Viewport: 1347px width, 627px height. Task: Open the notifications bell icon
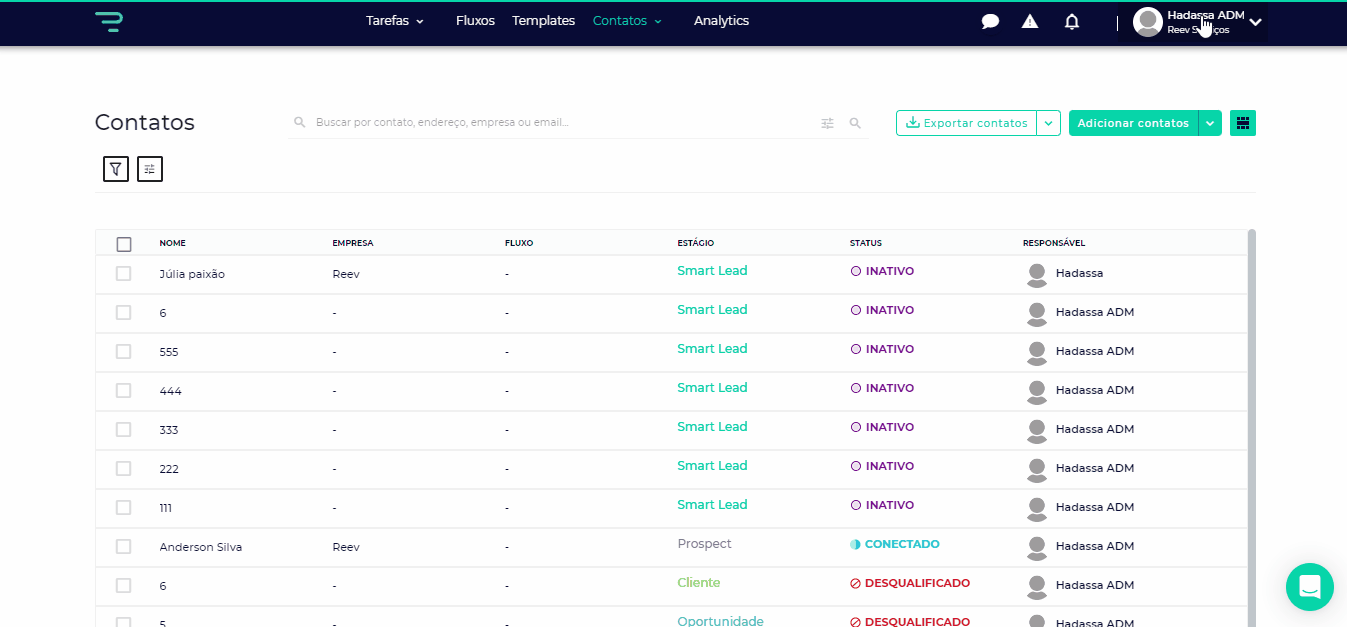tap(1072, 22)
